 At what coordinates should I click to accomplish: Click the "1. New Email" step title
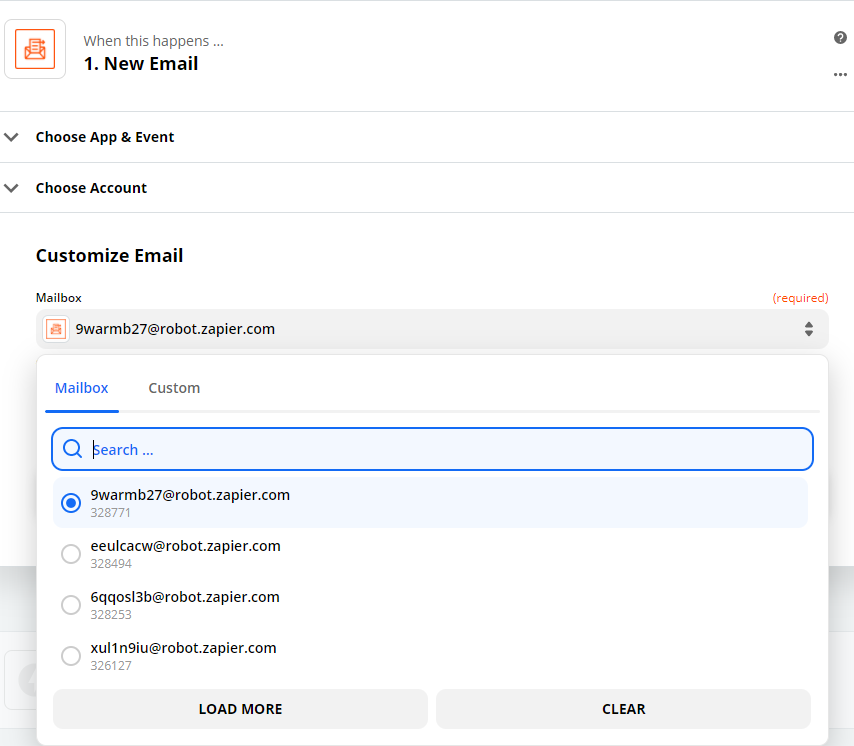[141, 64]
